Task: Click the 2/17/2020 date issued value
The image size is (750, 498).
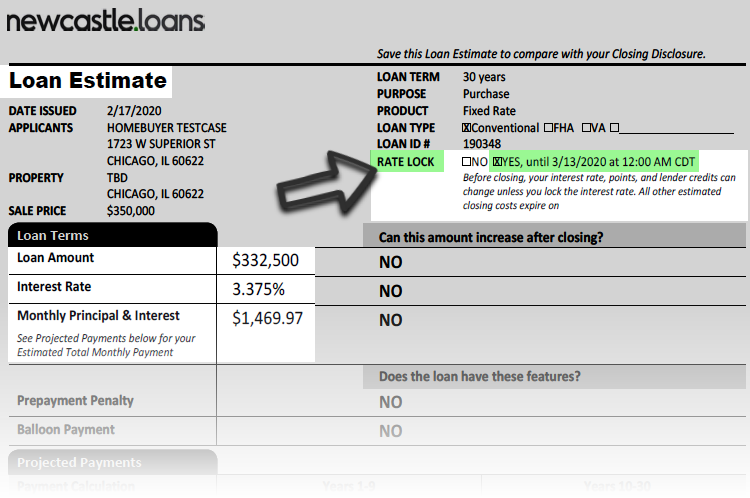Action: pos(134,111)
